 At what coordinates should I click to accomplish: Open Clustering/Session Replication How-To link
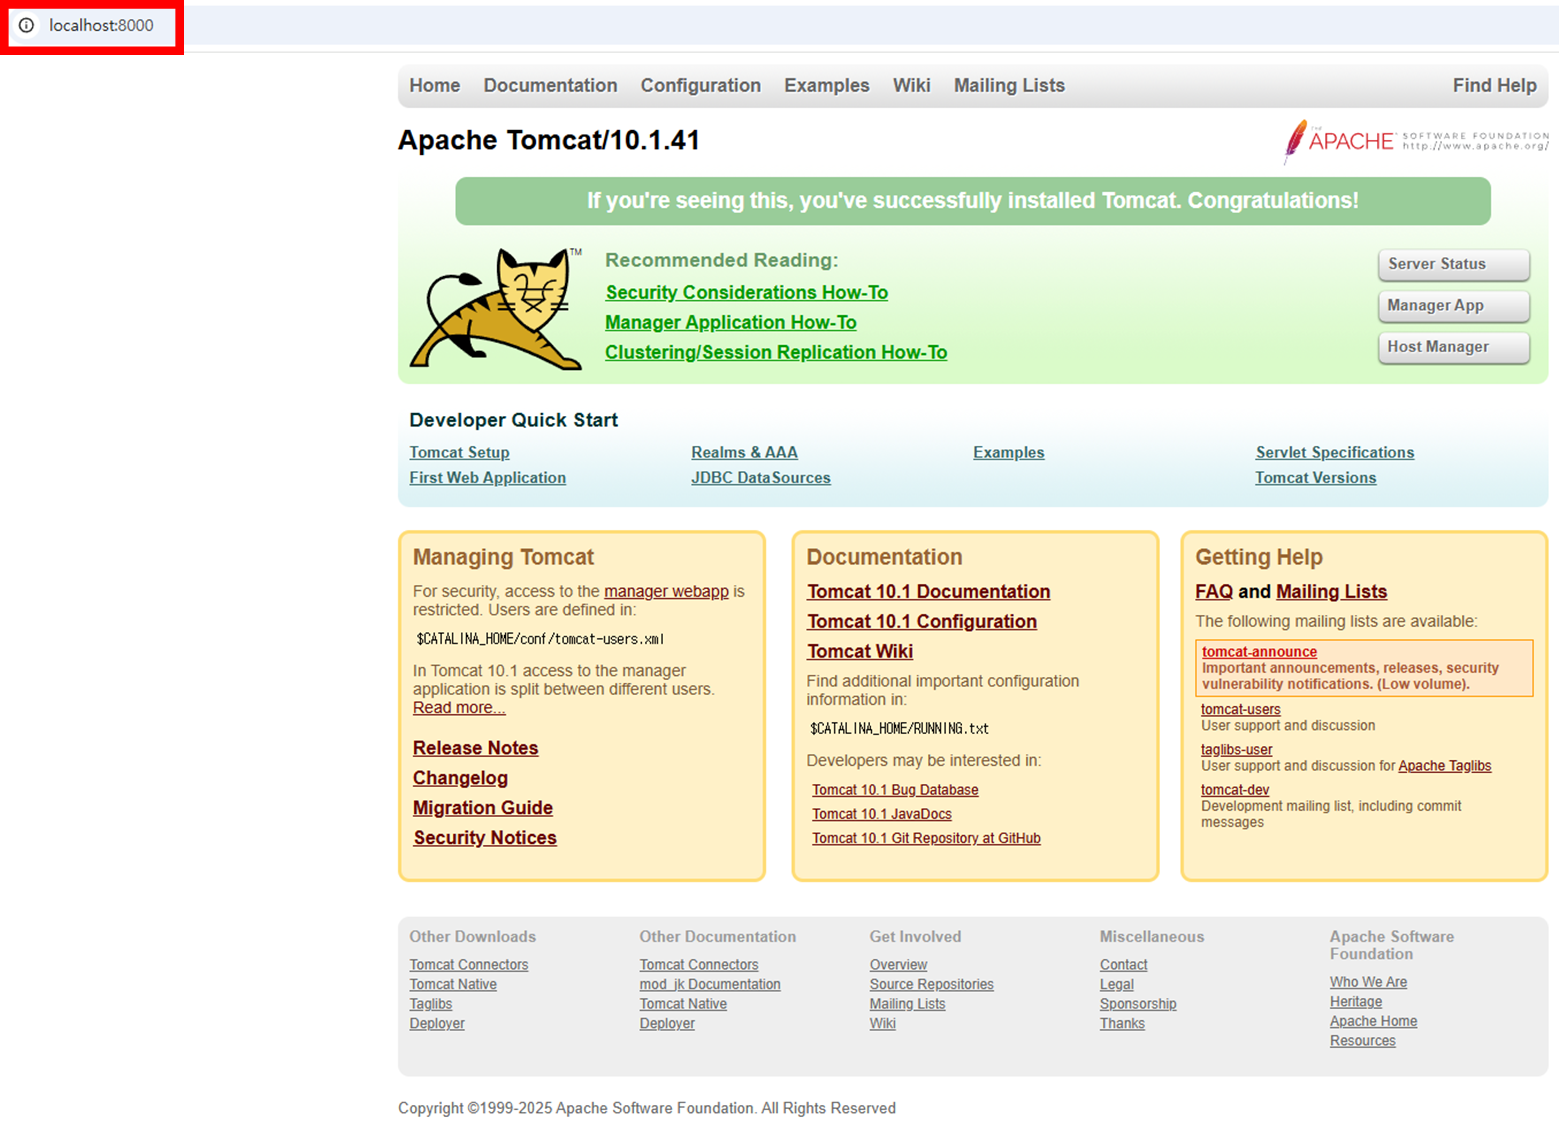(x=776, y=352)
